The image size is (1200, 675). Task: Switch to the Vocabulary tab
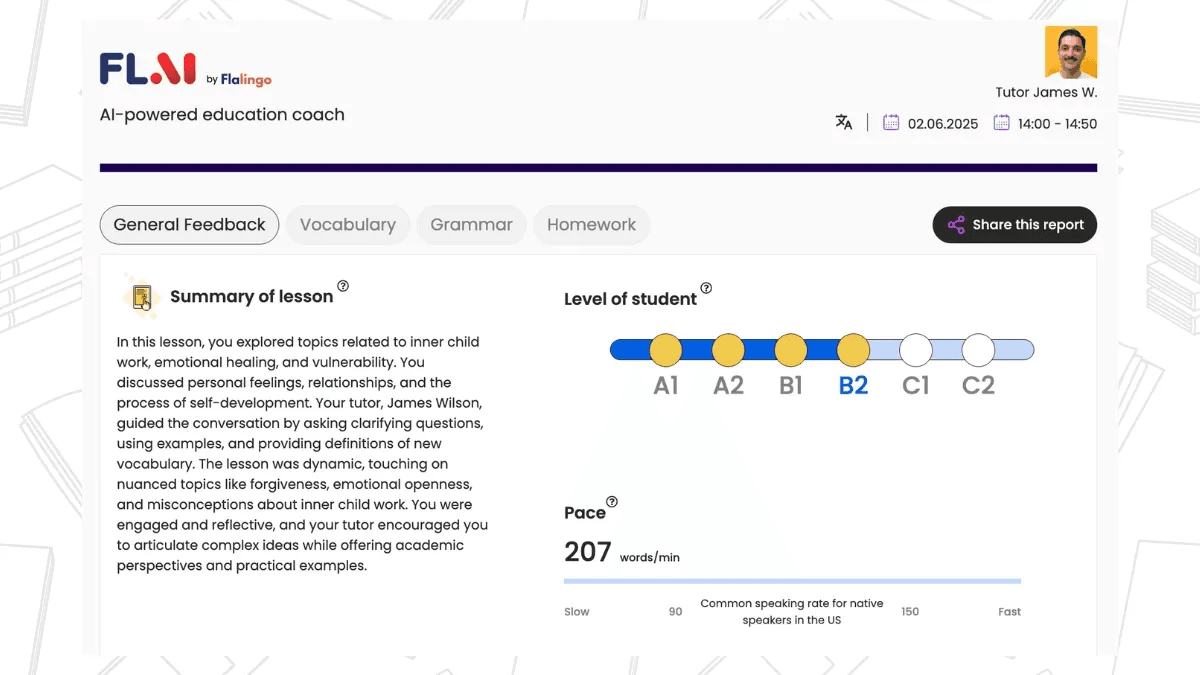click(347, 225)
